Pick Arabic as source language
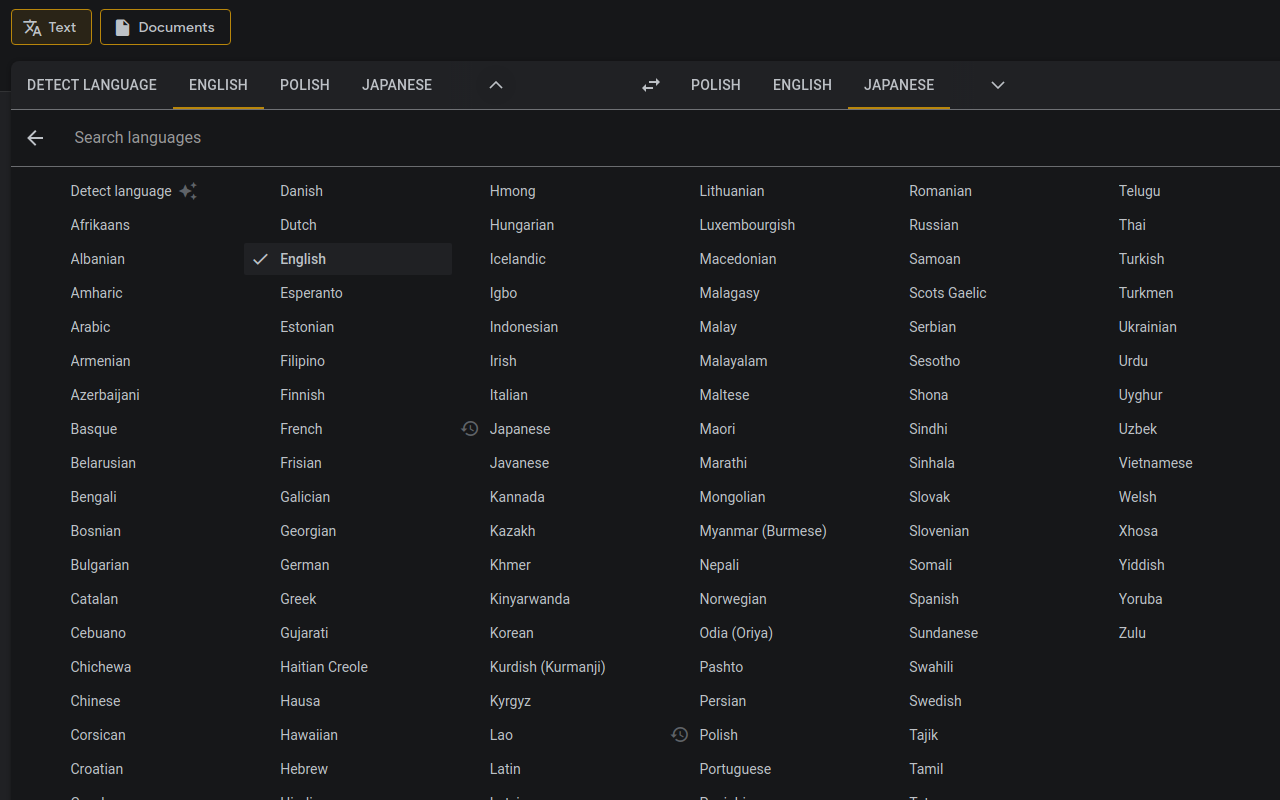Viewport: 1280px width, 800px height. tap(90, 327)
